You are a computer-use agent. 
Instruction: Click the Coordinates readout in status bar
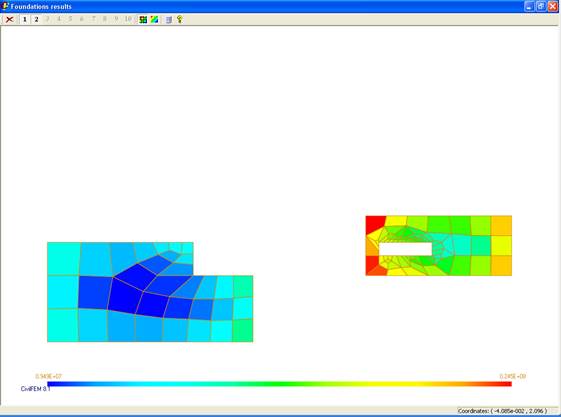click(x=502, y=411)
